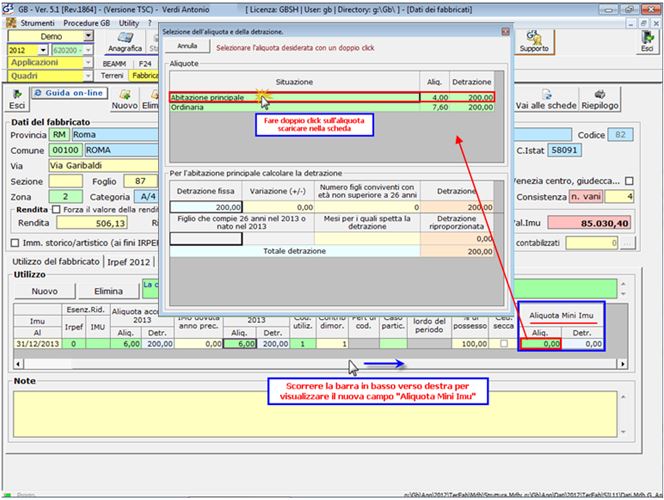Click the Codice 82 field
Image resolution: width=664 pixels, height=500 pixels.
click(x=620, y=135)
